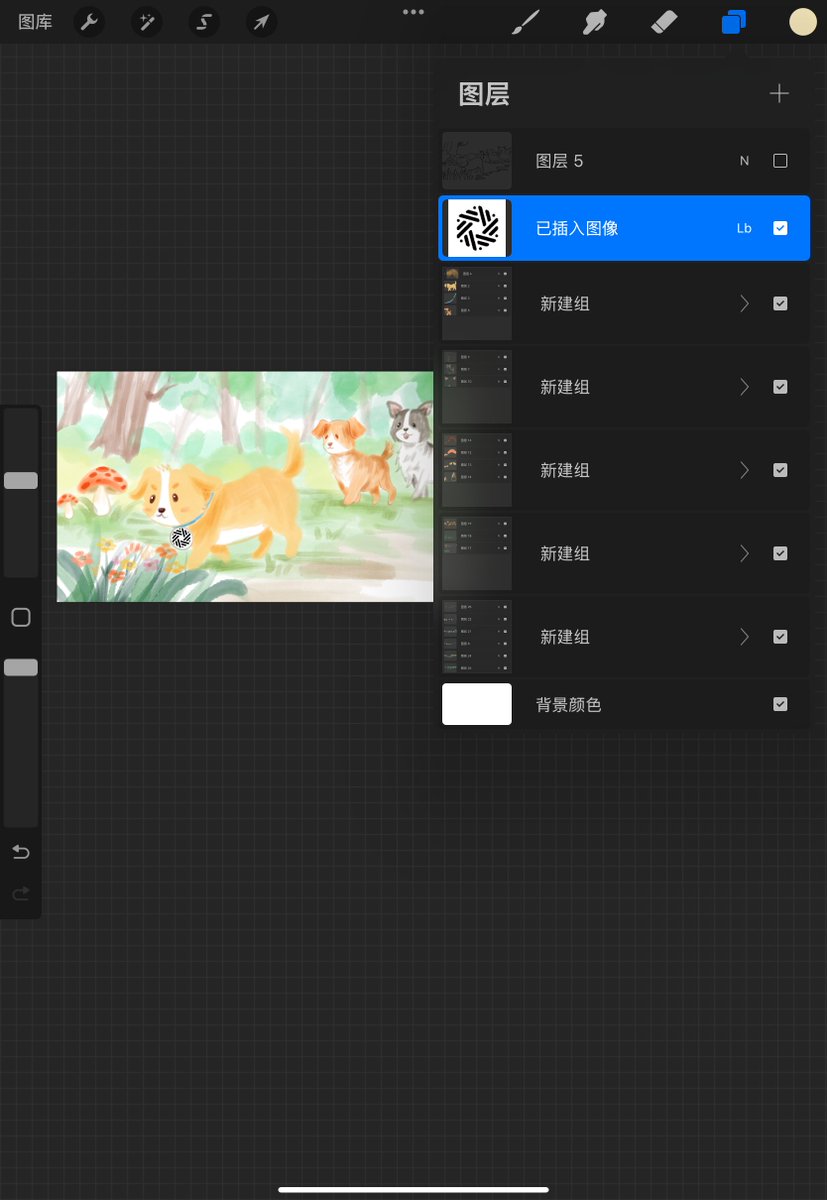Click the lower brush opacity slider handle

[21, 668]
